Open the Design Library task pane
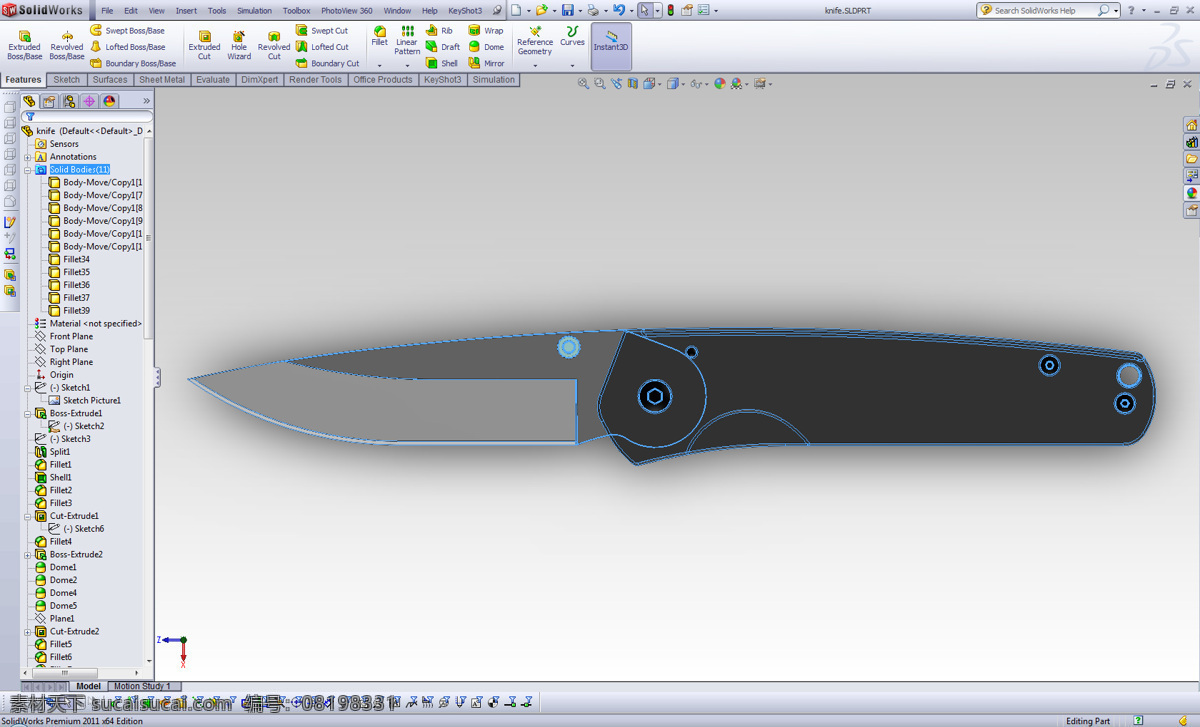Viewport: 1200px width, 727px height. click(x=1192, y=142)
